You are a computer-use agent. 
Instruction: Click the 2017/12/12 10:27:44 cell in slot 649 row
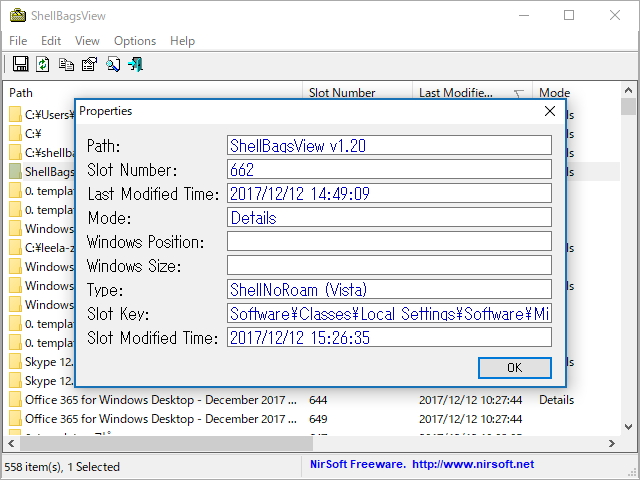471,419
